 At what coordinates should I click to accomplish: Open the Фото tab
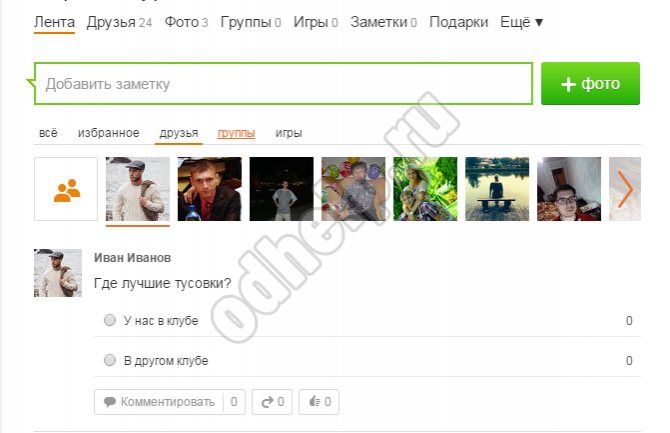pyautogui.click(x=186, y=22)
